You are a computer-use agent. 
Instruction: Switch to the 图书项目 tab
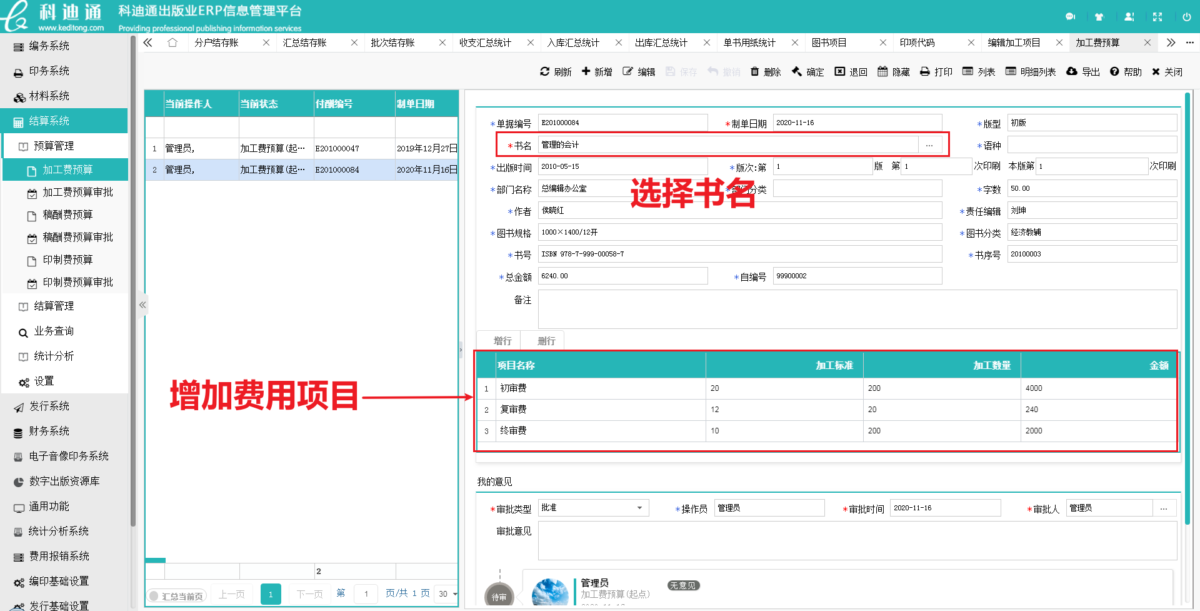point(829,43)
